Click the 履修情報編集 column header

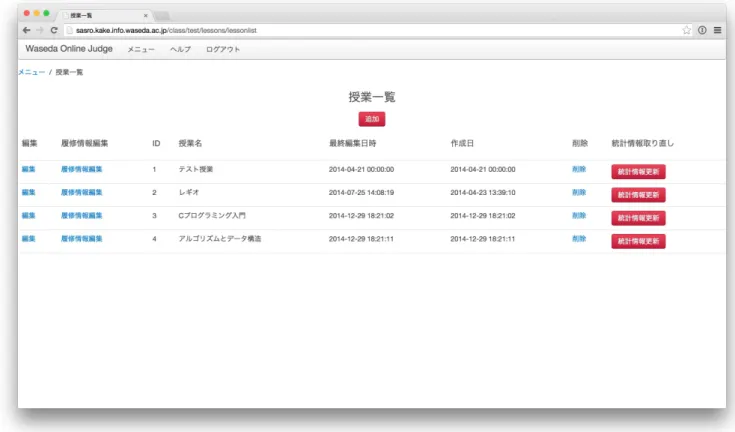(x=84, y=143)
